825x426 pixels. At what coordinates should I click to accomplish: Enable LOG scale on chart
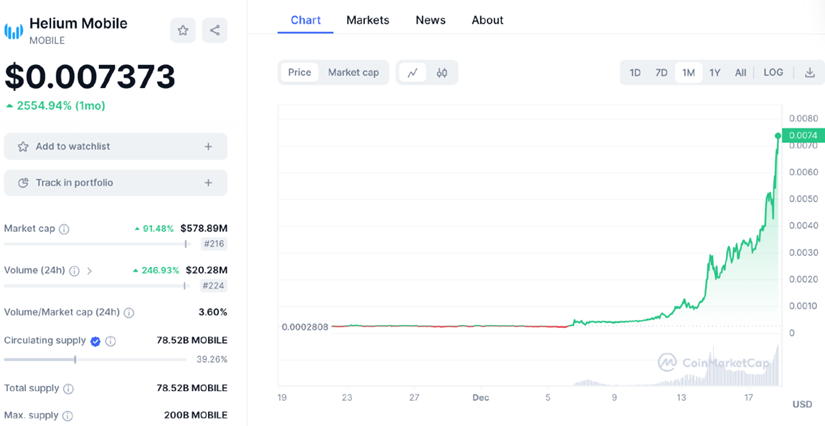coord(773,73)
